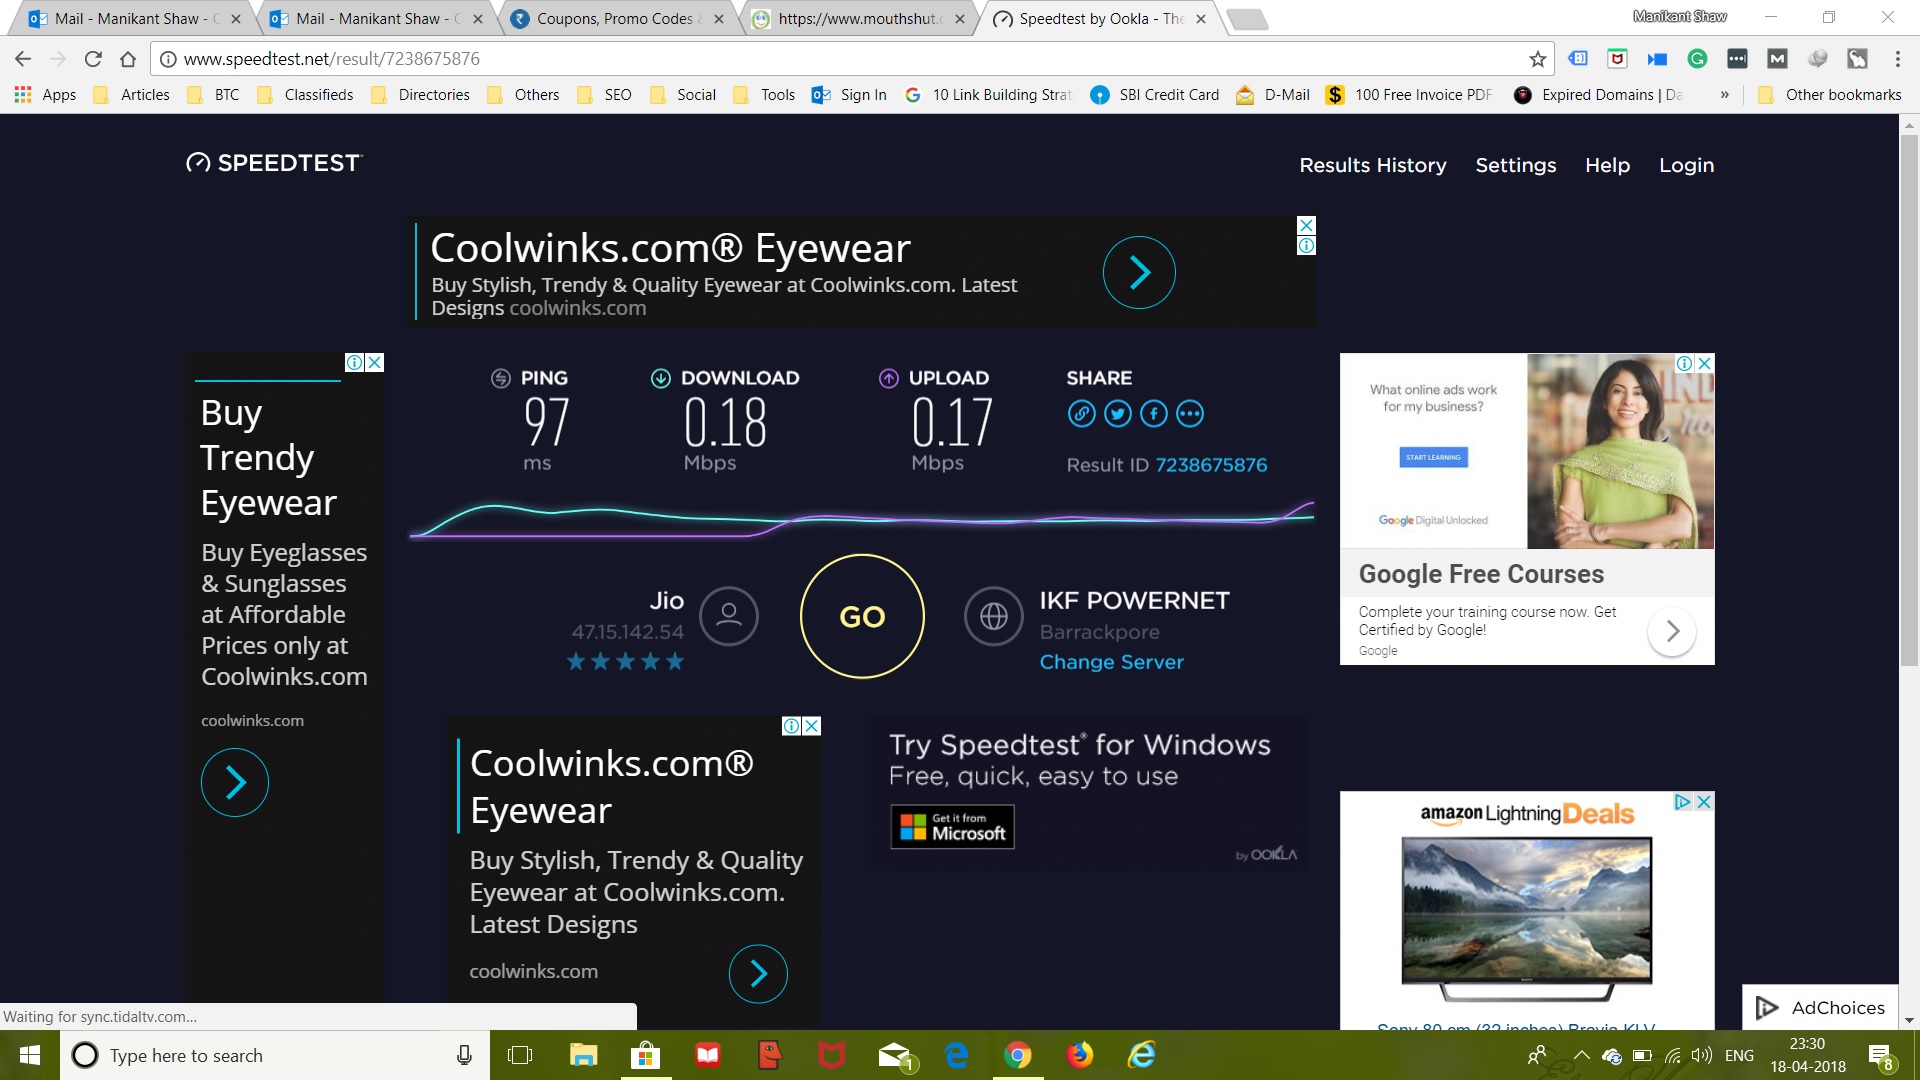Share result via Twitter icon
1920x1080 pixels.
(x=1117, y=414)
